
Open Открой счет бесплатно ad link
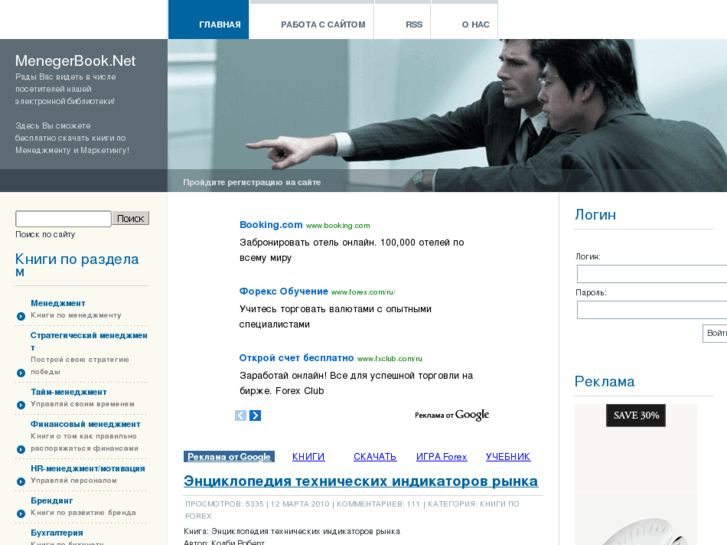296,358
